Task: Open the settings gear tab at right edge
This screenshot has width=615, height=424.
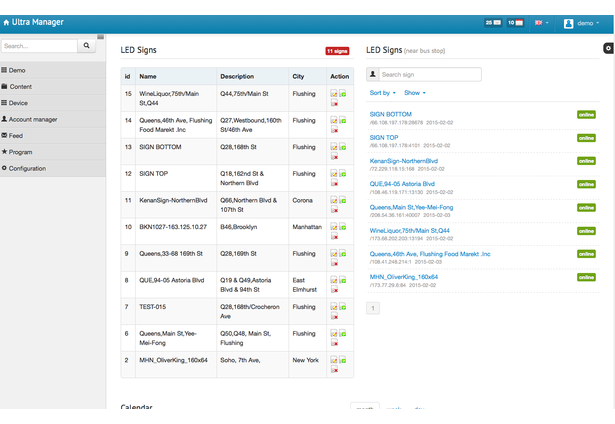Action: 608,48
